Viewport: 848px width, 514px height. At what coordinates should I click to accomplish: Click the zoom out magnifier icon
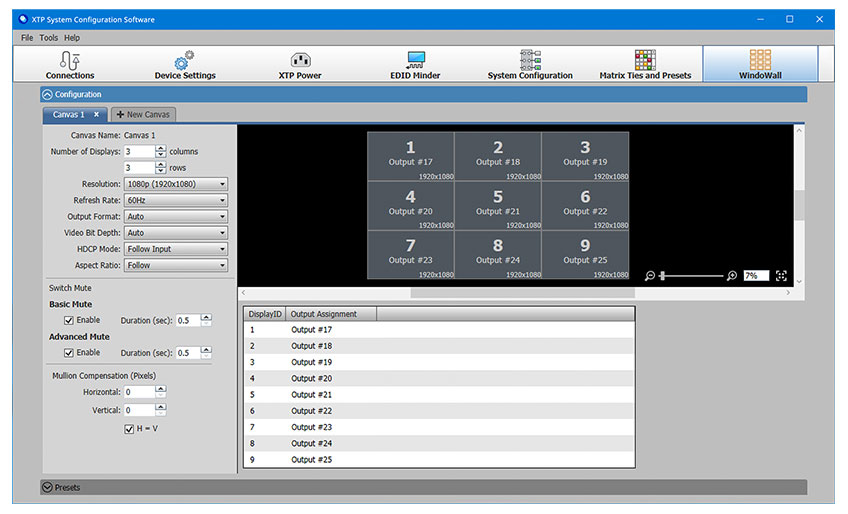click(x=650, y=276)
